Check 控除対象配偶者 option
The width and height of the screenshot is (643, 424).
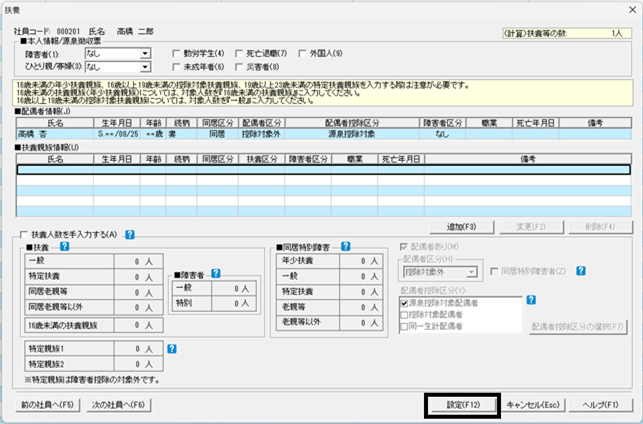404,315
